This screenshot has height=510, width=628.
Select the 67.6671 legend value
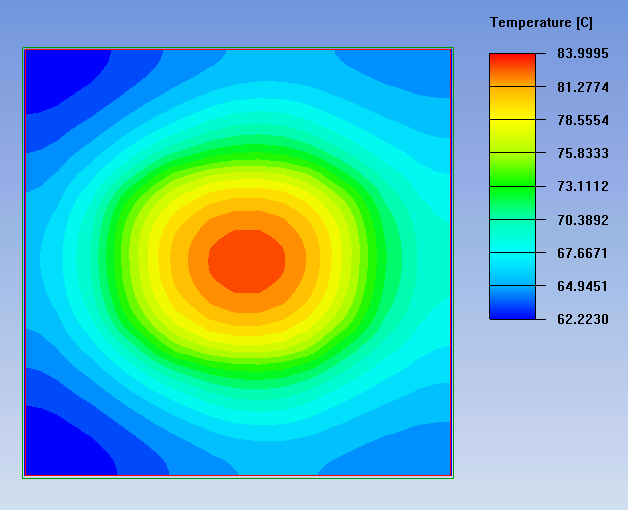click(x=583, y=253)
